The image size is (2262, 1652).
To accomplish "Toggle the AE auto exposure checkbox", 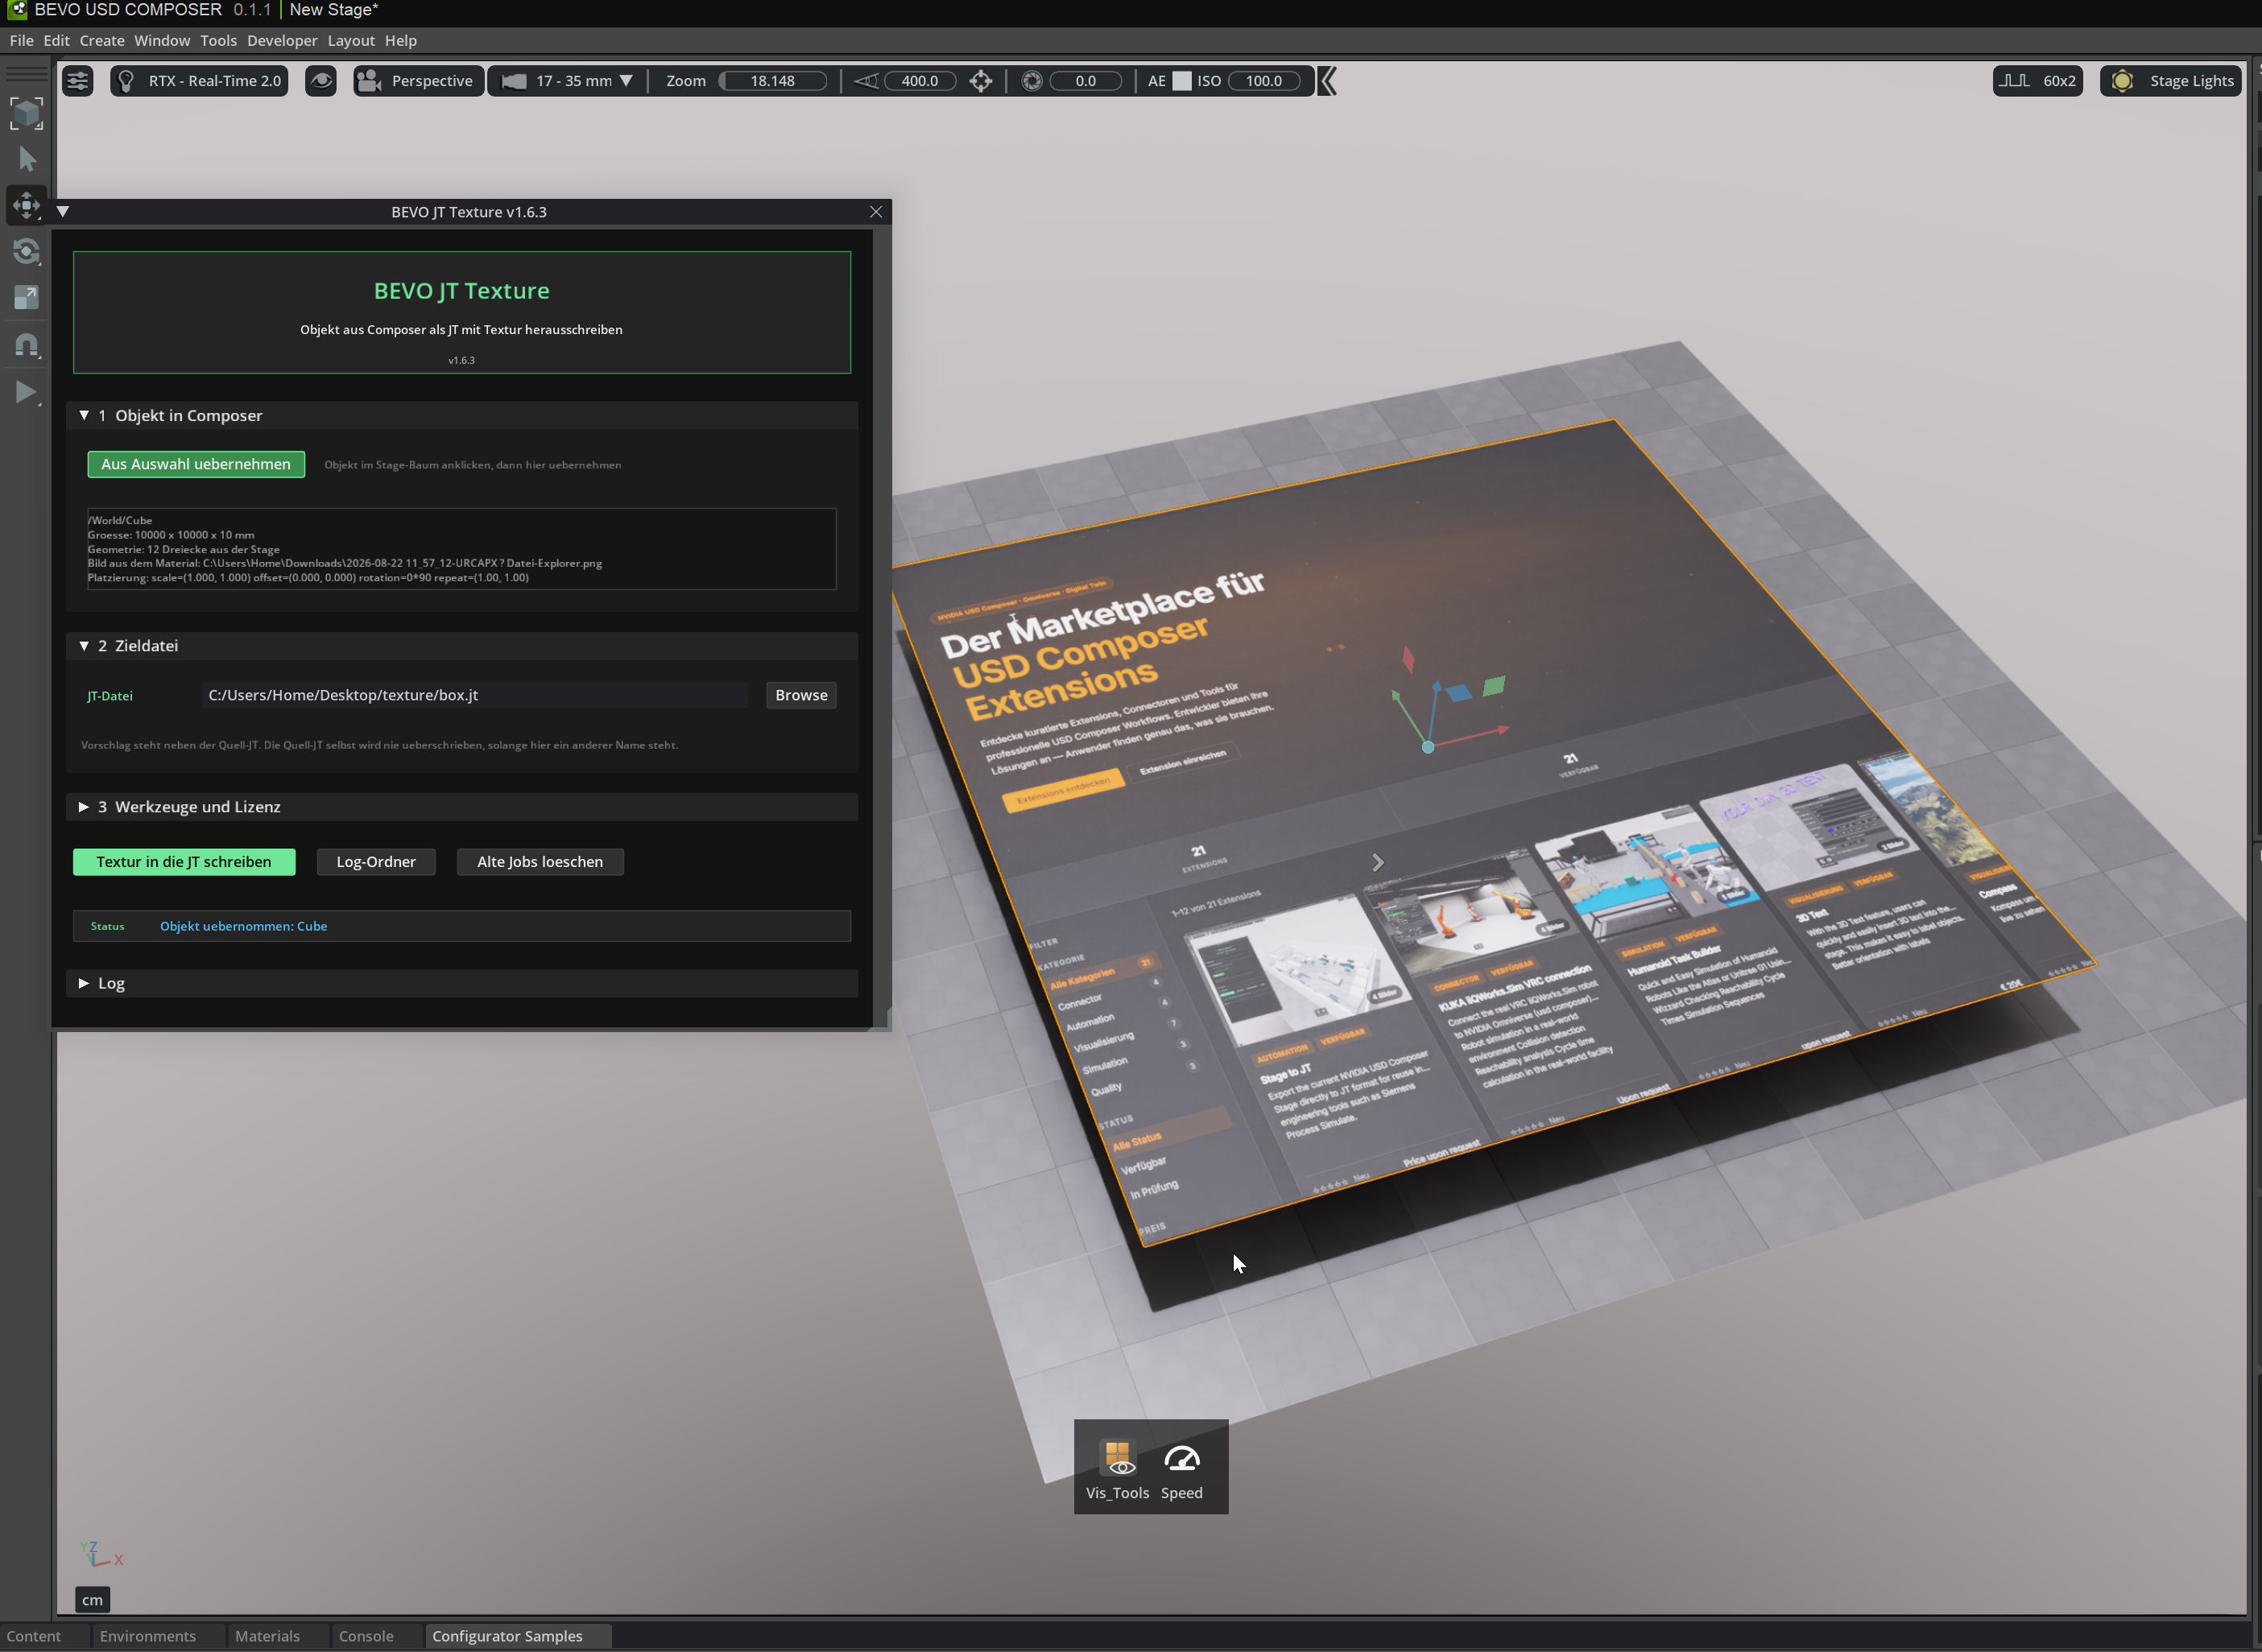I will pos(1182,81).
